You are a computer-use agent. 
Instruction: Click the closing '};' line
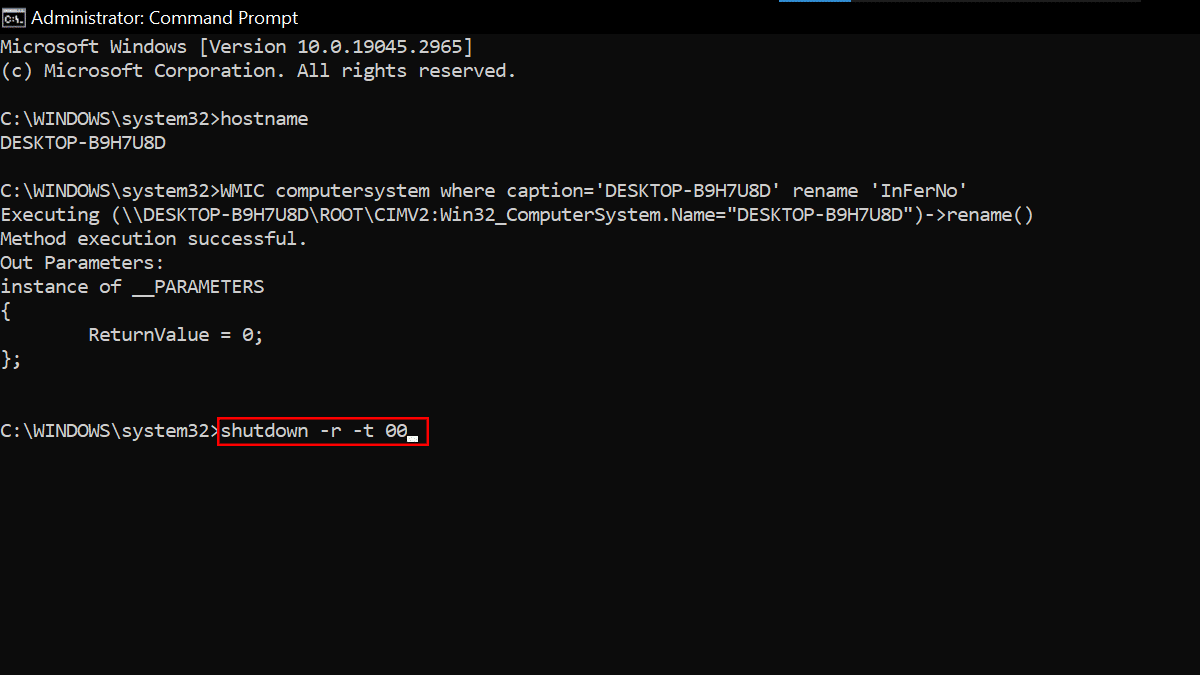[11, 359]
